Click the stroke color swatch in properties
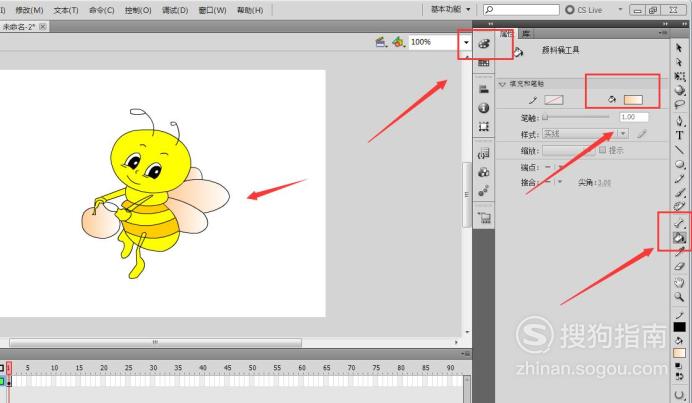This screenshot has width=692, height=403. pyautogui.click(x=554, y=100)
